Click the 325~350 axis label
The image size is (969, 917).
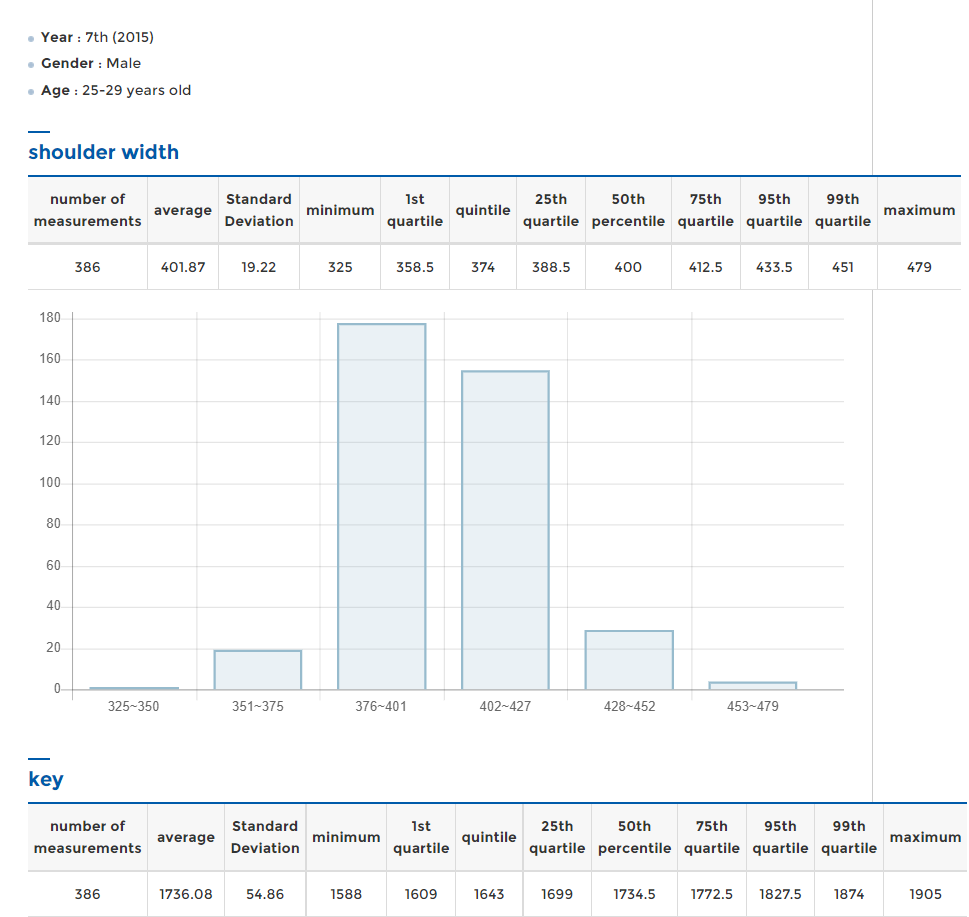pyautogui.click(x=133, y=706)
